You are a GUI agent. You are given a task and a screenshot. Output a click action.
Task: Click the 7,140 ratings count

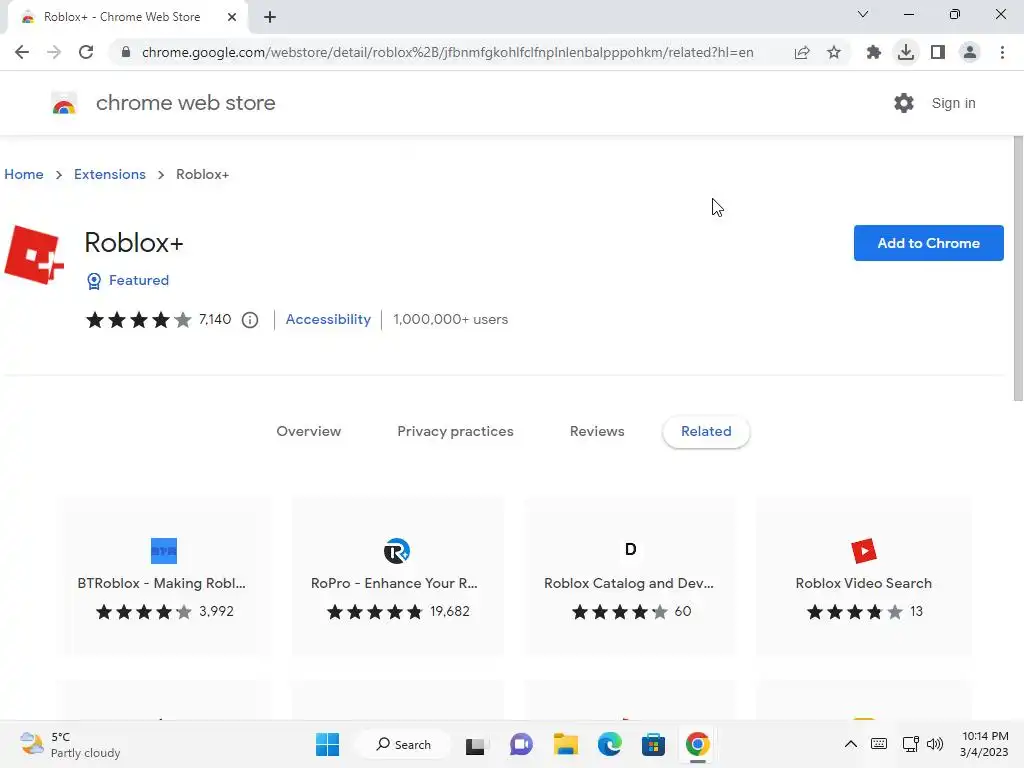pyautogui.click(x=215, y=319)
